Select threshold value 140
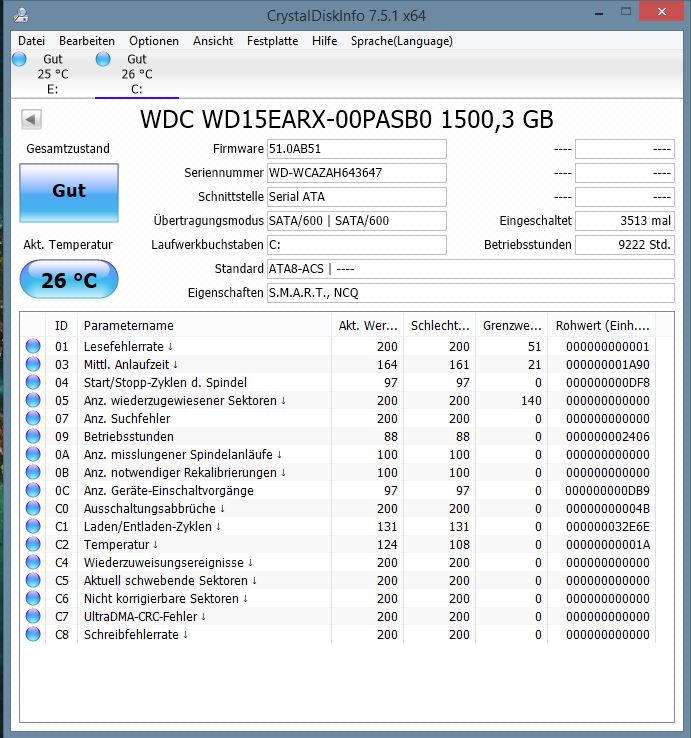 point(531,401)
